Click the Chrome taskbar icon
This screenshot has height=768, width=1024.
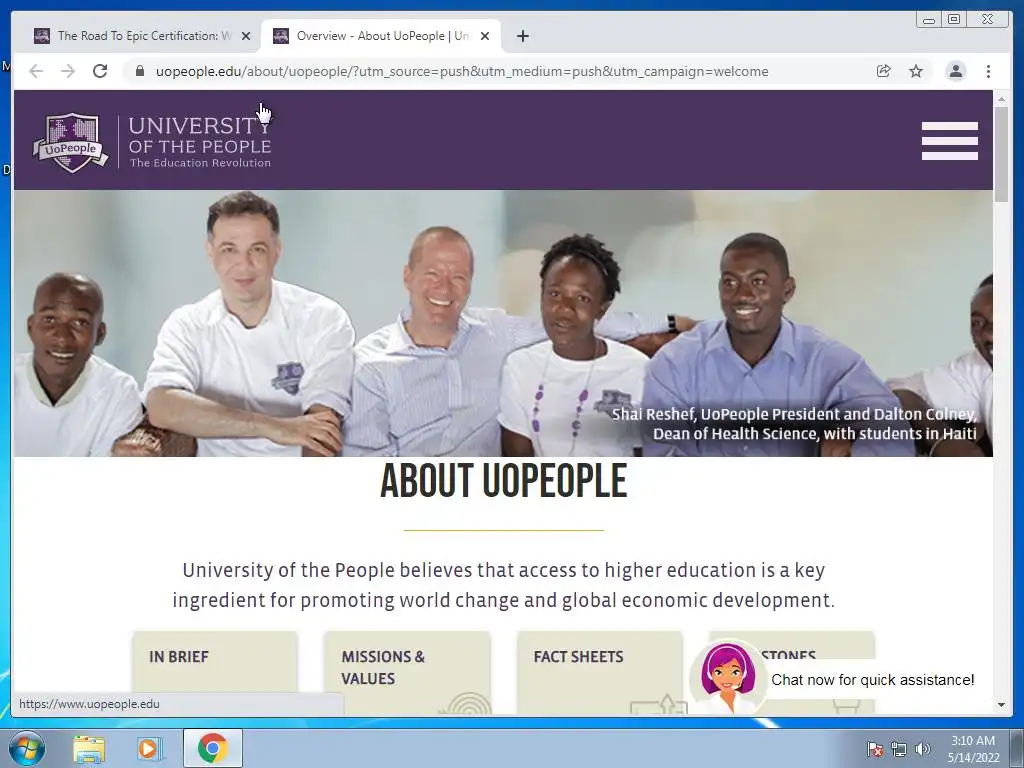tap(212, 748)
